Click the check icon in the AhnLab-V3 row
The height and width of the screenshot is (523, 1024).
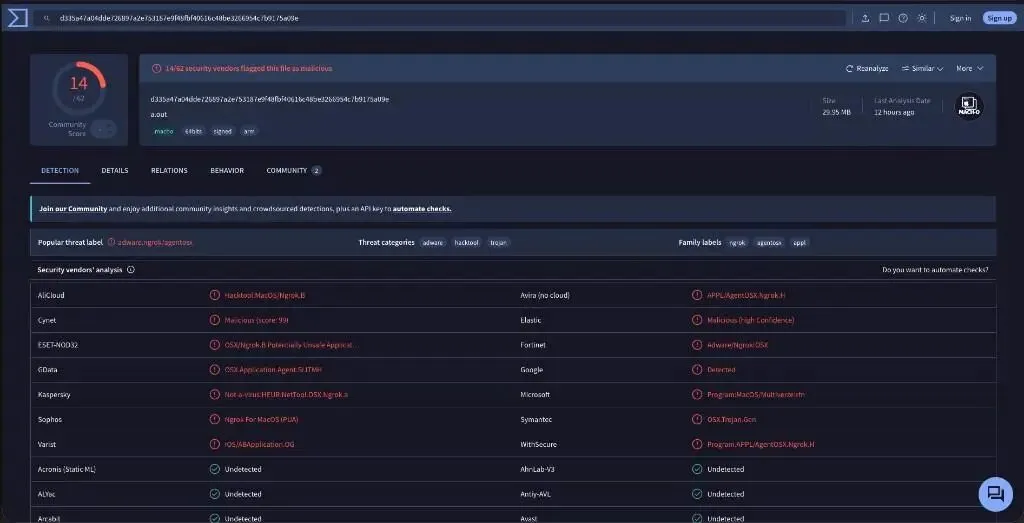click(697, 469)
